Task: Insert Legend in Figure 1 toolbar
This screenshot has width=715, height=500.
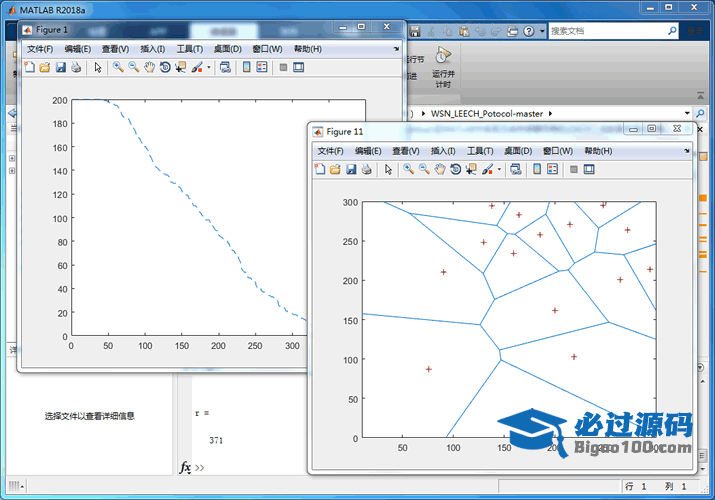Action: tap(262, 67)
